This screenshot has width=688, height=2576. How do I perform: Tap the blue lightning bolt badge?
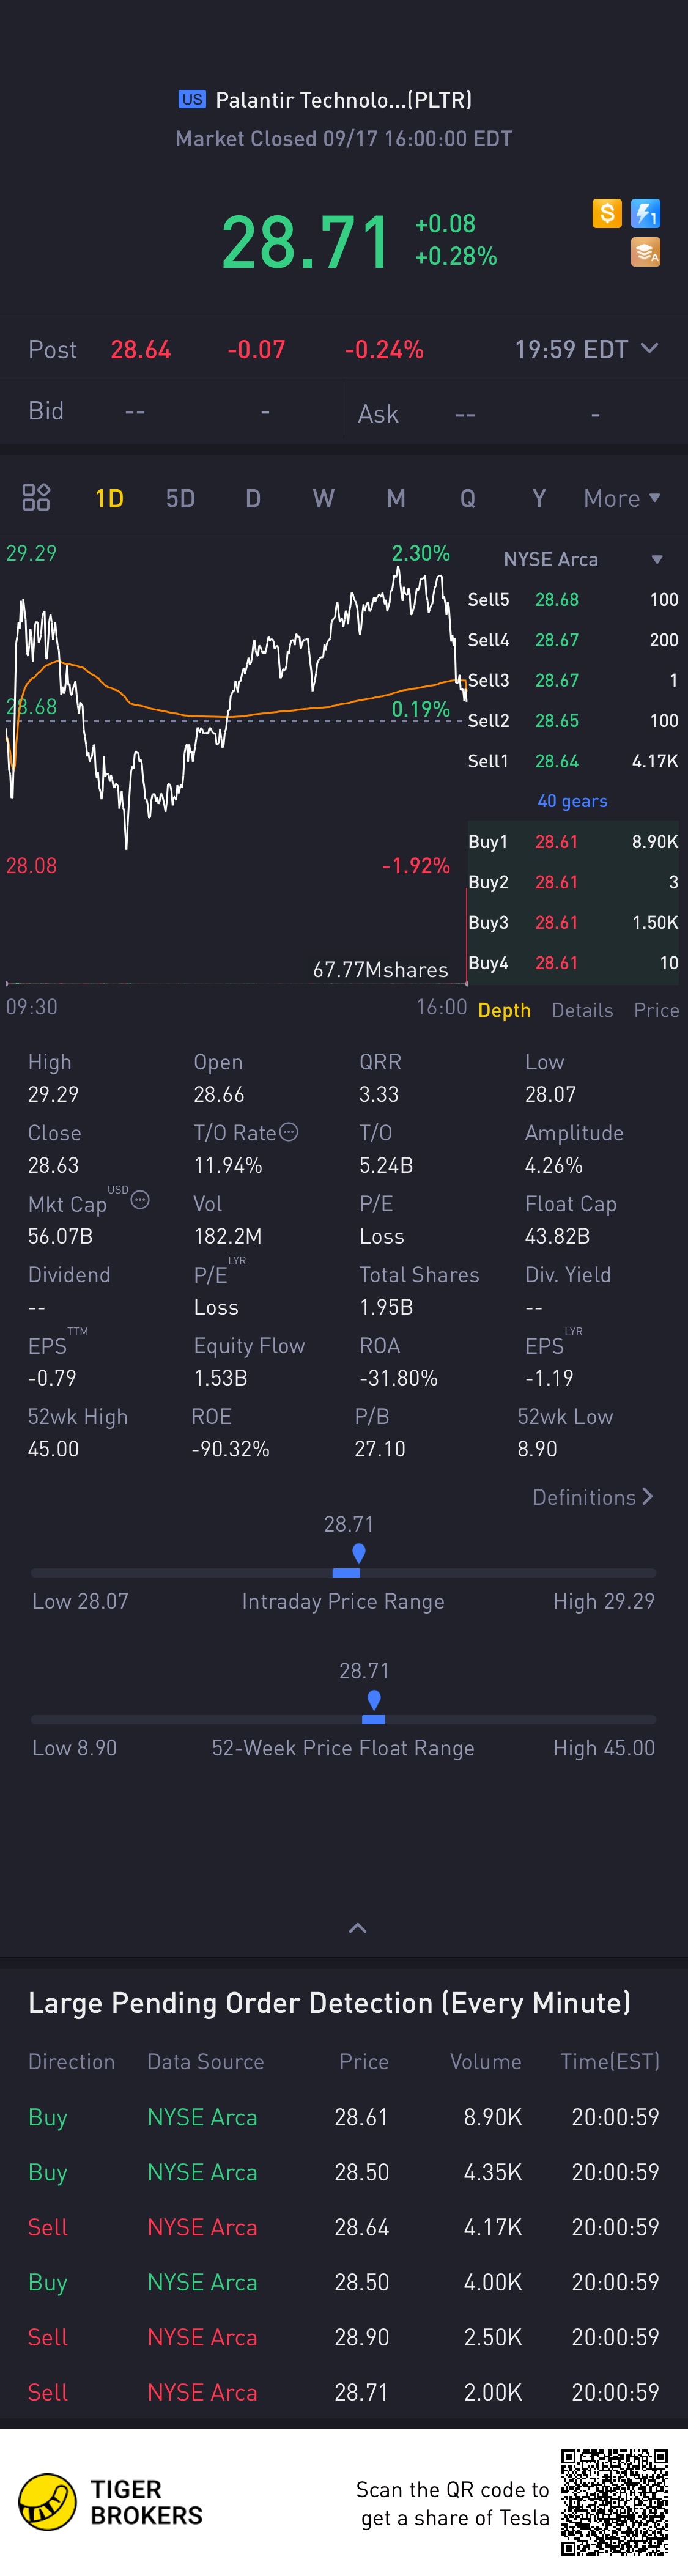coord(646,213)
